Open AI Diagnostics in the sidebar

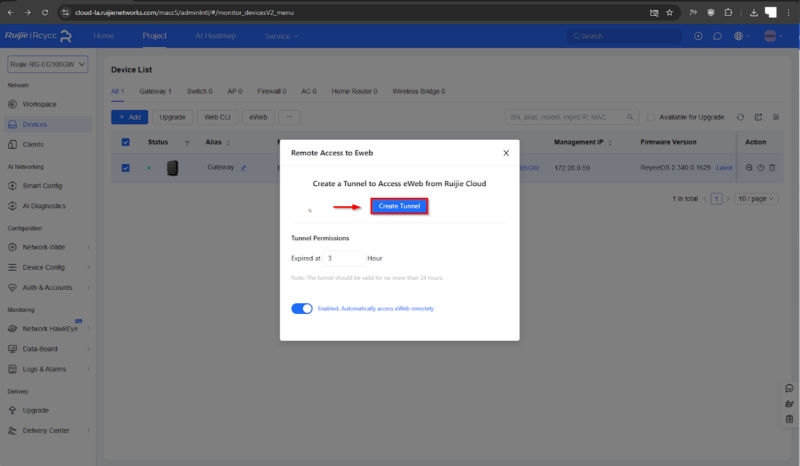click(x=44, y=206)
